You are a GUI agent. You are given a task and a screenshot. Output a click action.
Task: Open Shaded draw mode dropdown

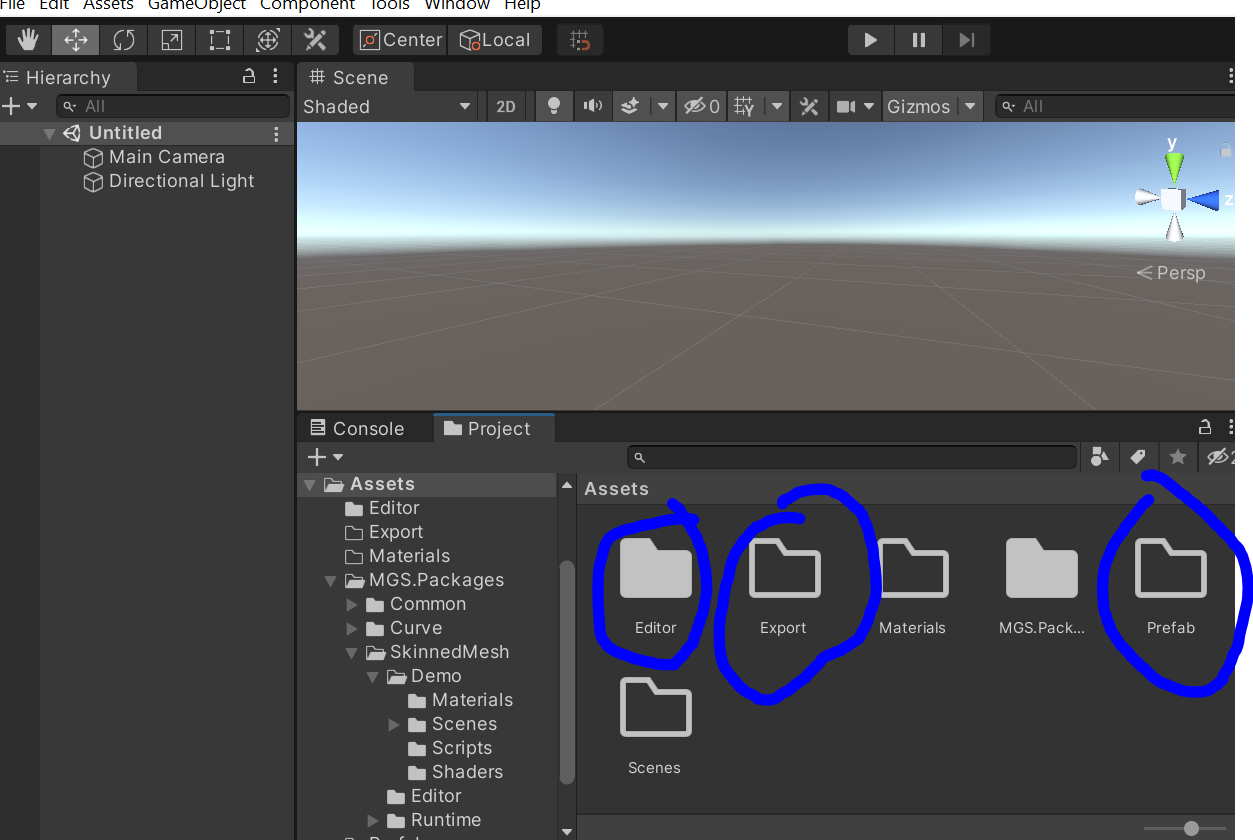[x=387, y=106]
